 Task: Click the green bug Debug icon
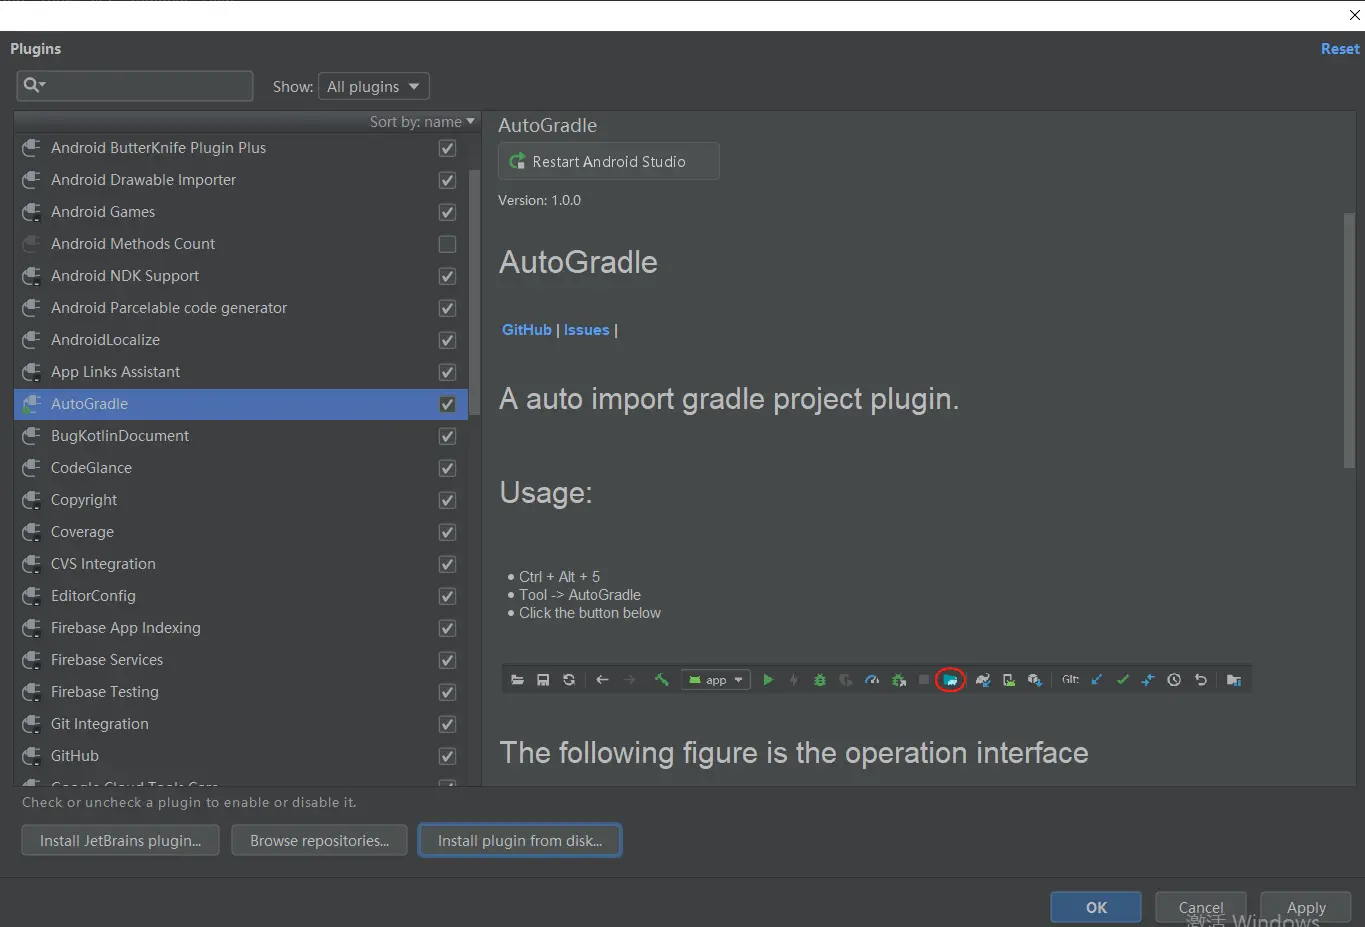pyautogui.click(x=820, y=680)
